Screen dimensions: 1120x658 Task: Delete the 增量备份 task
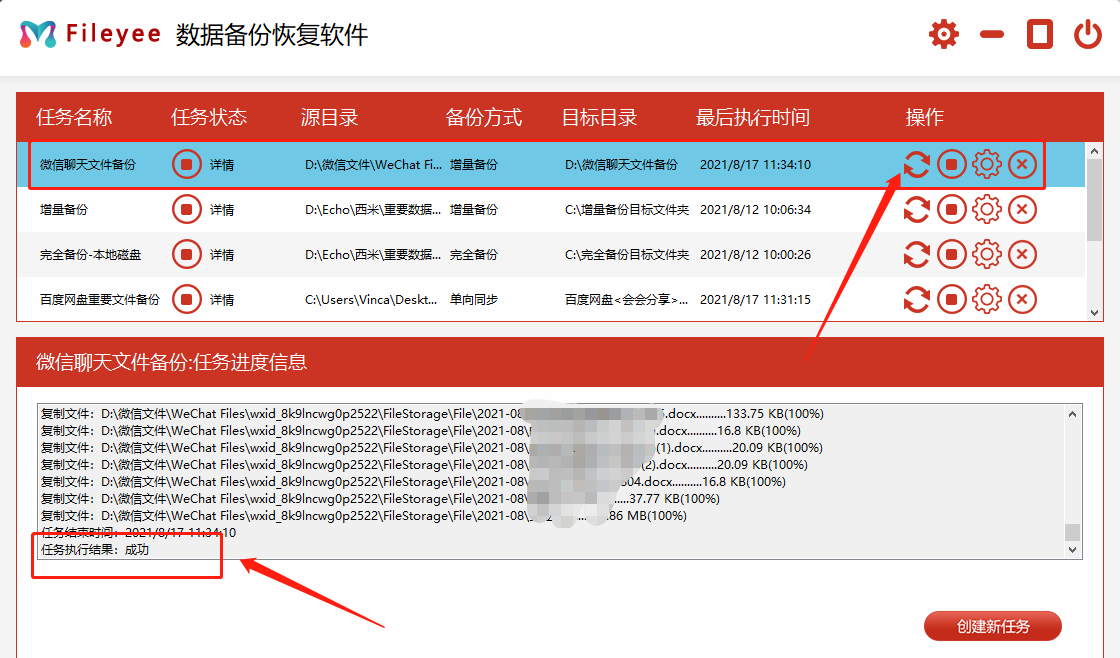pos(1021,209)
